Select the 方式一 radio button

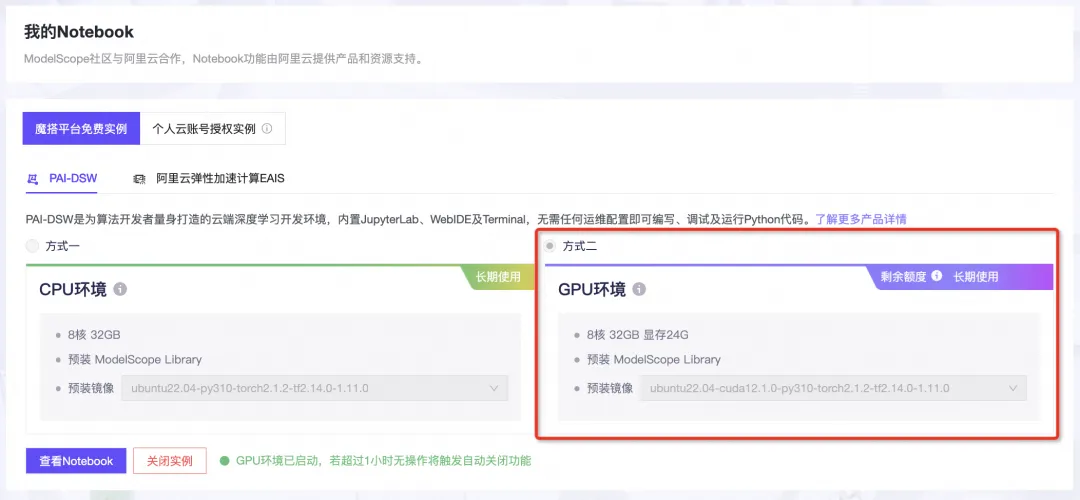pyautogui.click(x=32, y=246)
